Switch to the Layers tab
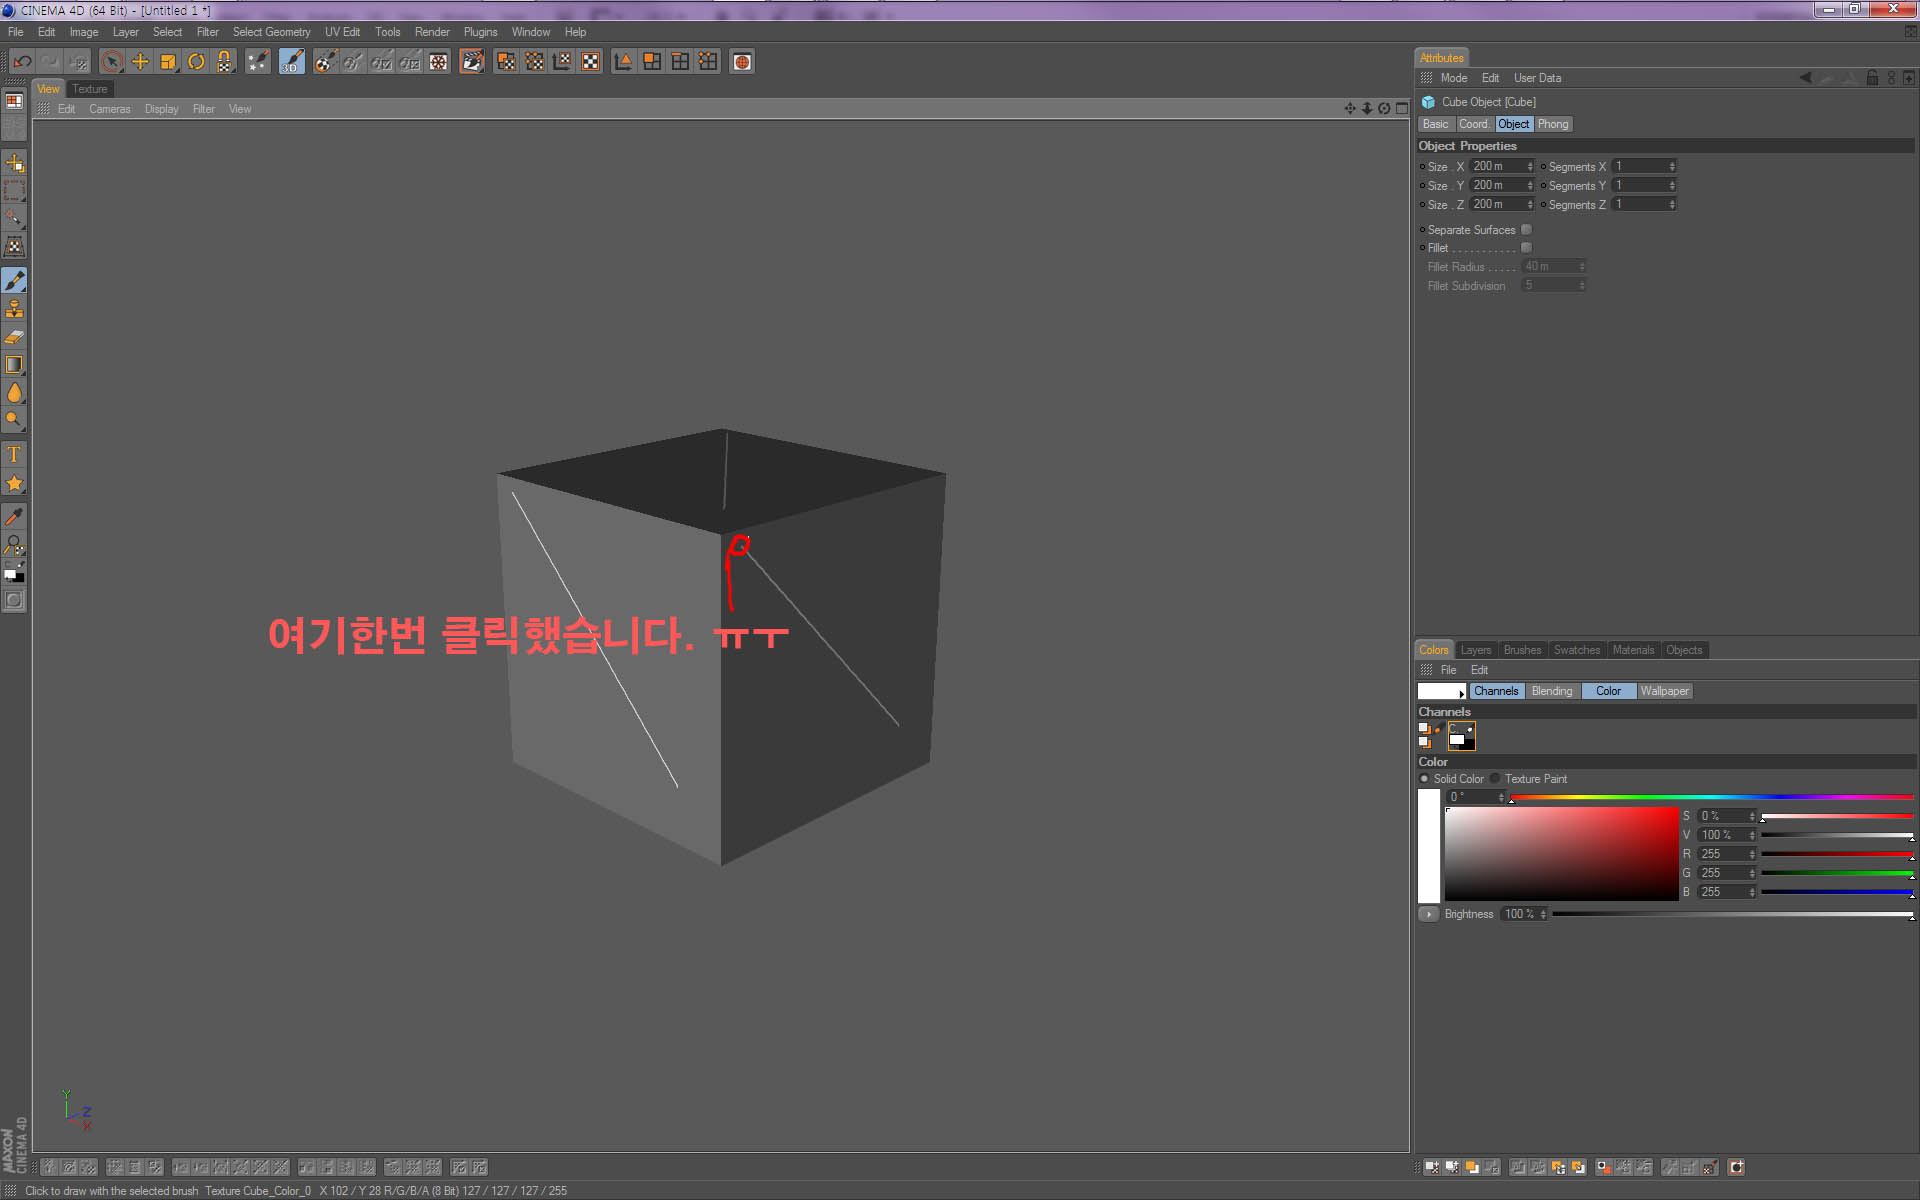This screenshot has width=1920, height=1200. click(1475, 650)
